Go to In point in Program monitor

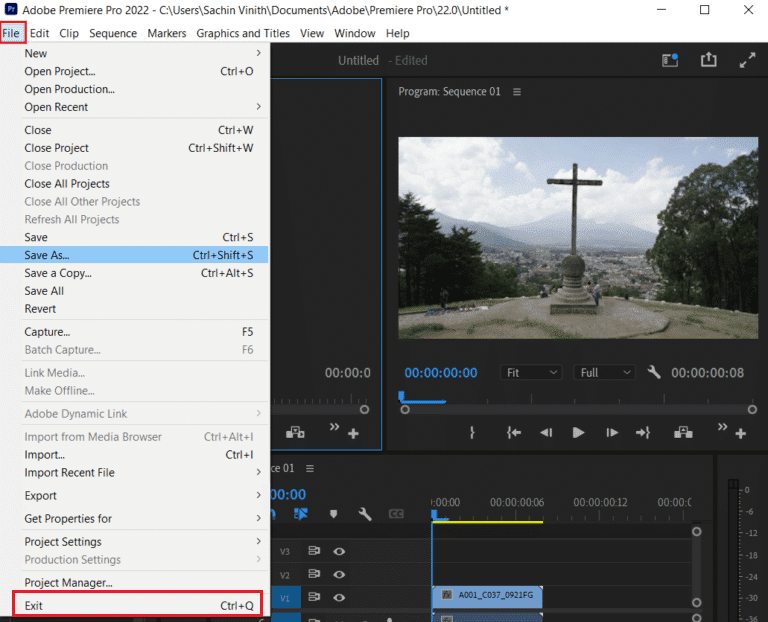pos(513,432)
